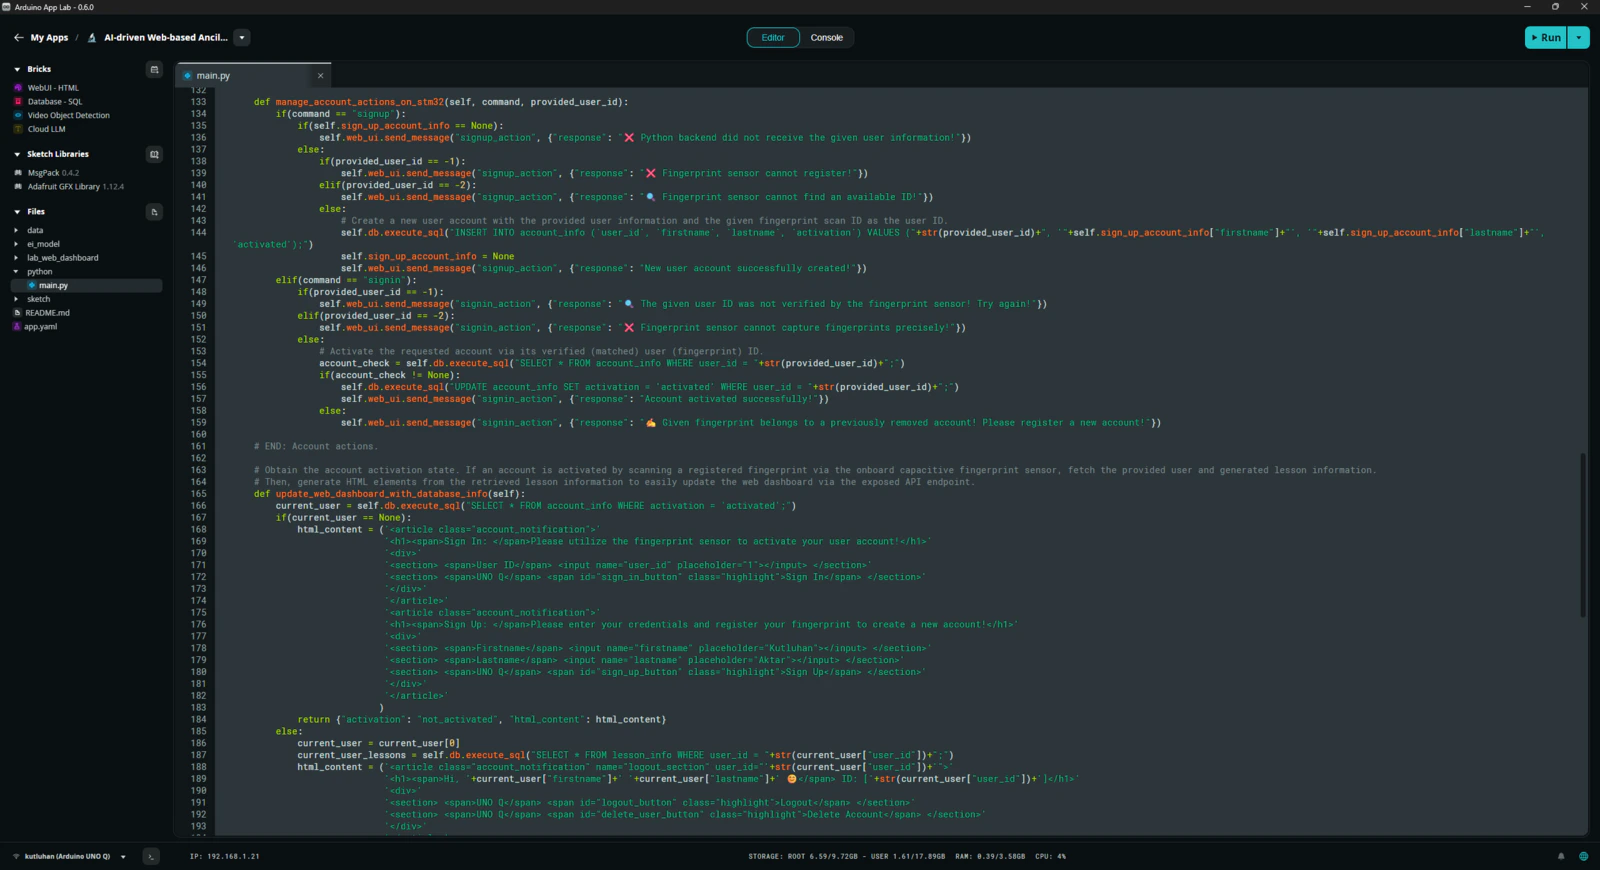
Task: Open the app name dropdown menu
Action: pos(242,38)
